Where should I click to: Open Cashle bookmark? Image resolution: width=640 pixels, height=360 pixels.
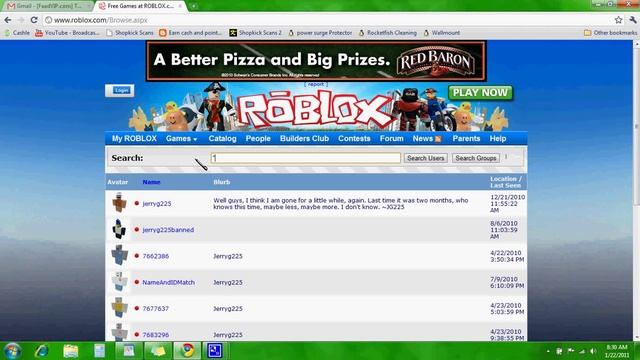point(17,33)
